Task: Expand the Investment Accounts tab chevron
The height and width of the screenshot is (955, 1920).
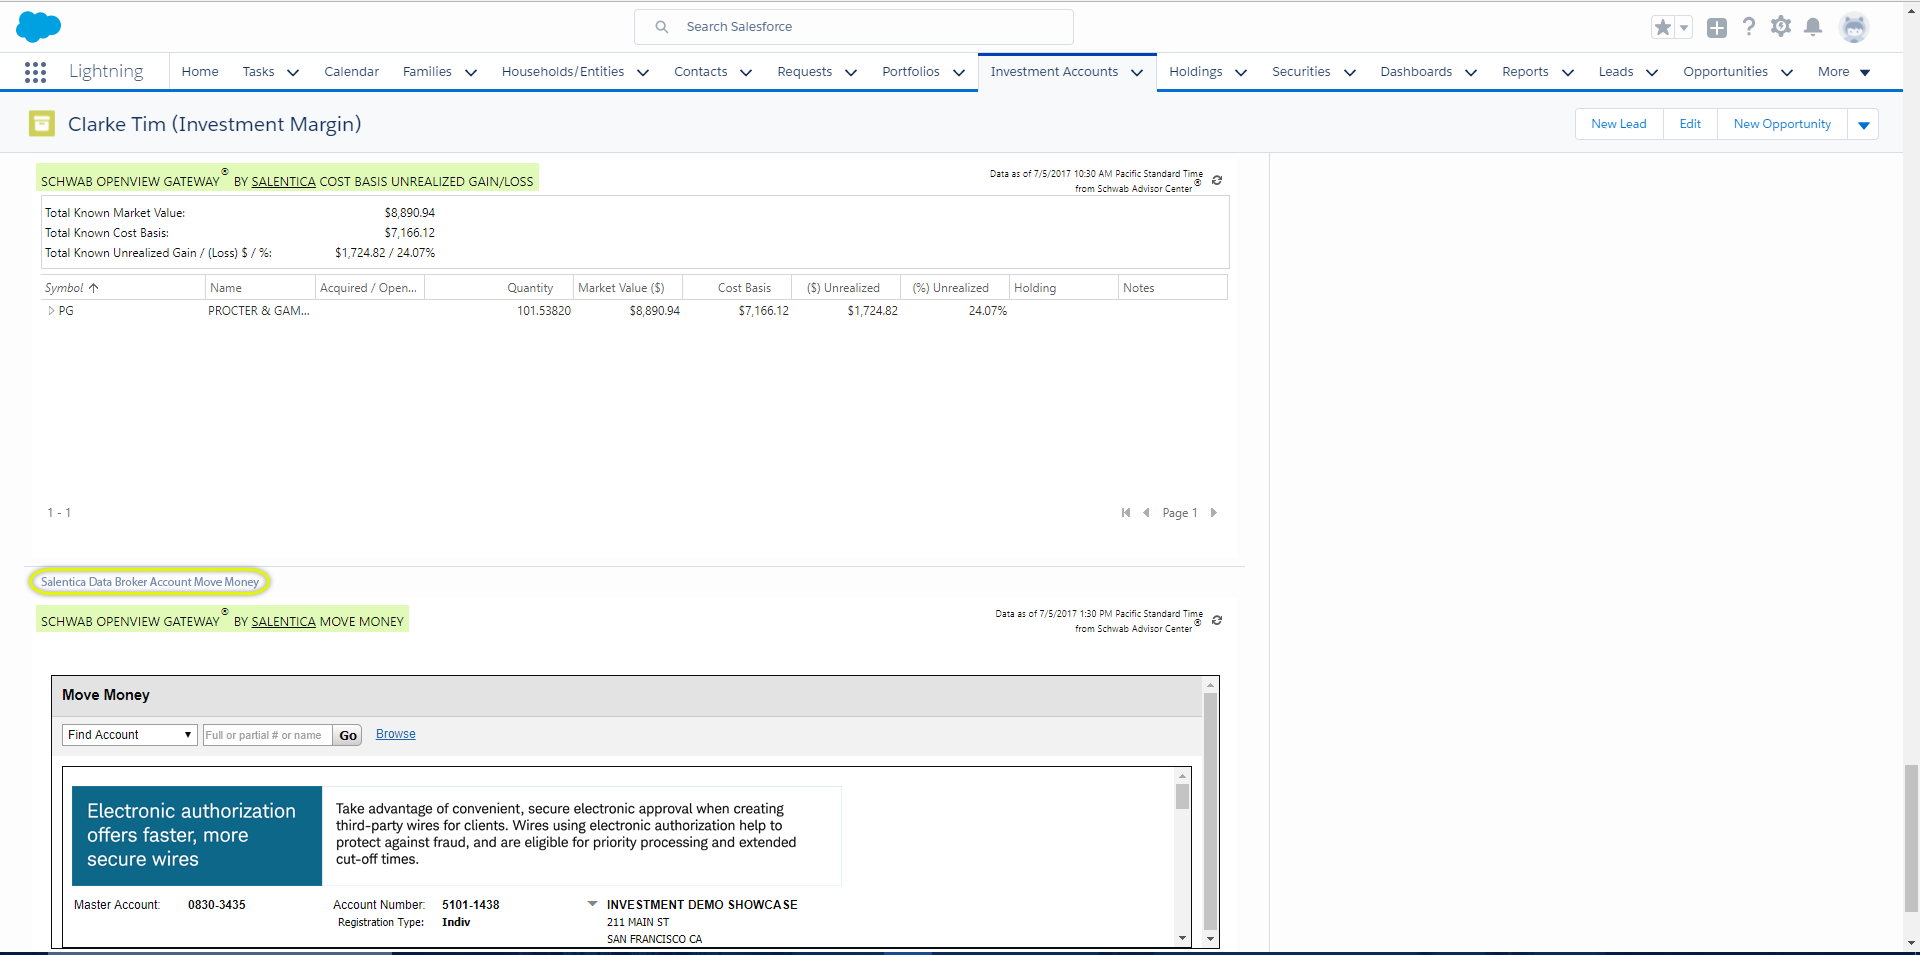Action: click(x=1137, y=73)
